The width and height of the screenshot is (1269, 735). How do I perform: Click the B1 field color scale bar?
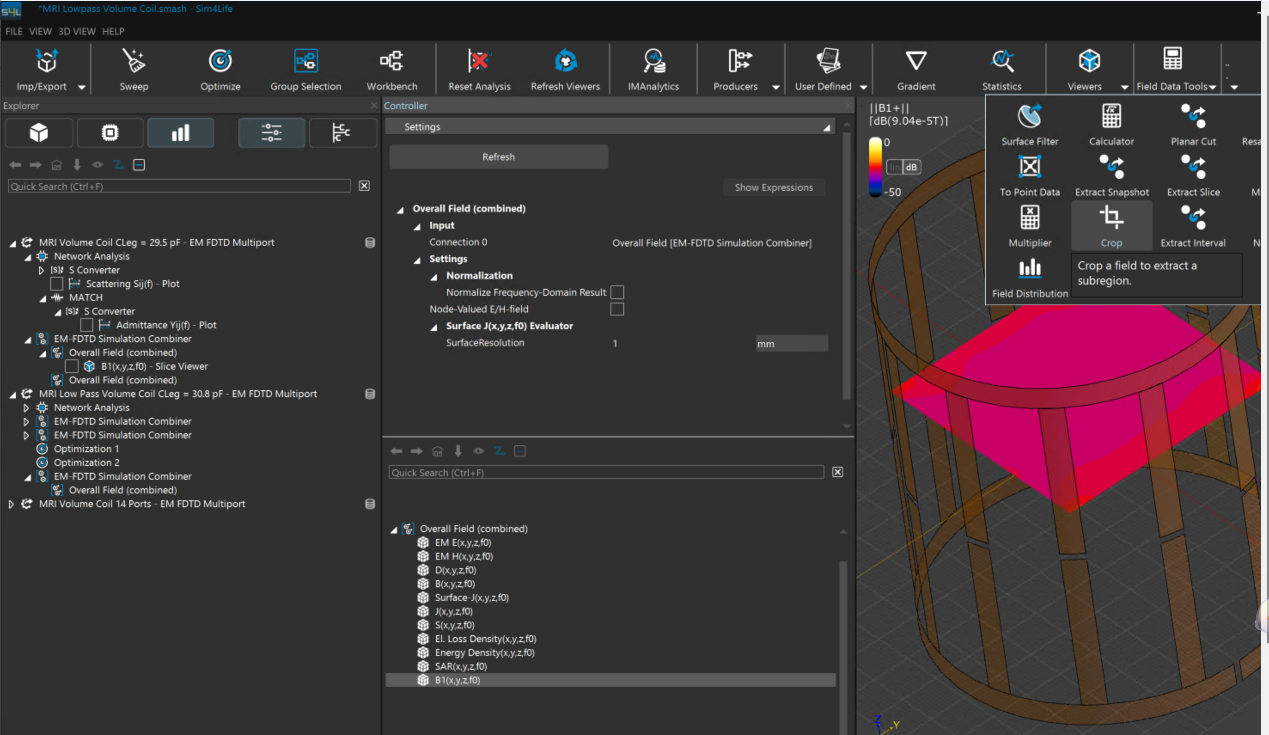coord(875,166)
